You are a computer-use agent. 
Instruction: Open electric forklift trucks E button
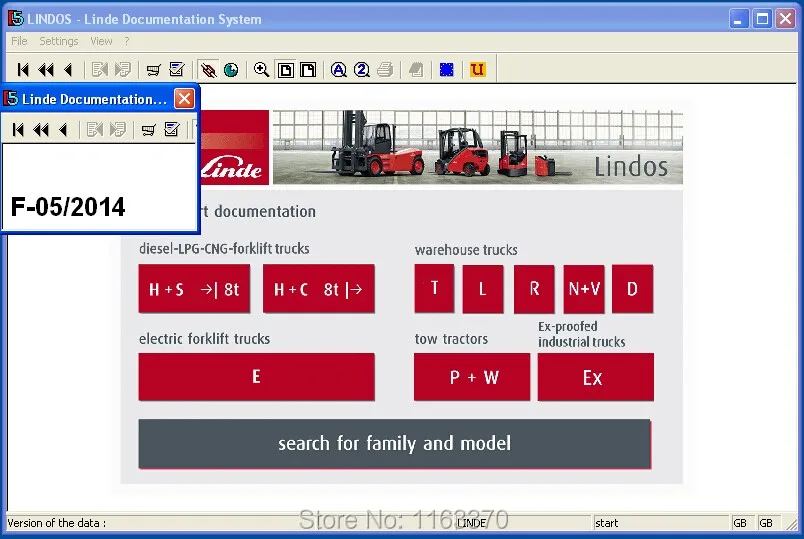point(256,377)
